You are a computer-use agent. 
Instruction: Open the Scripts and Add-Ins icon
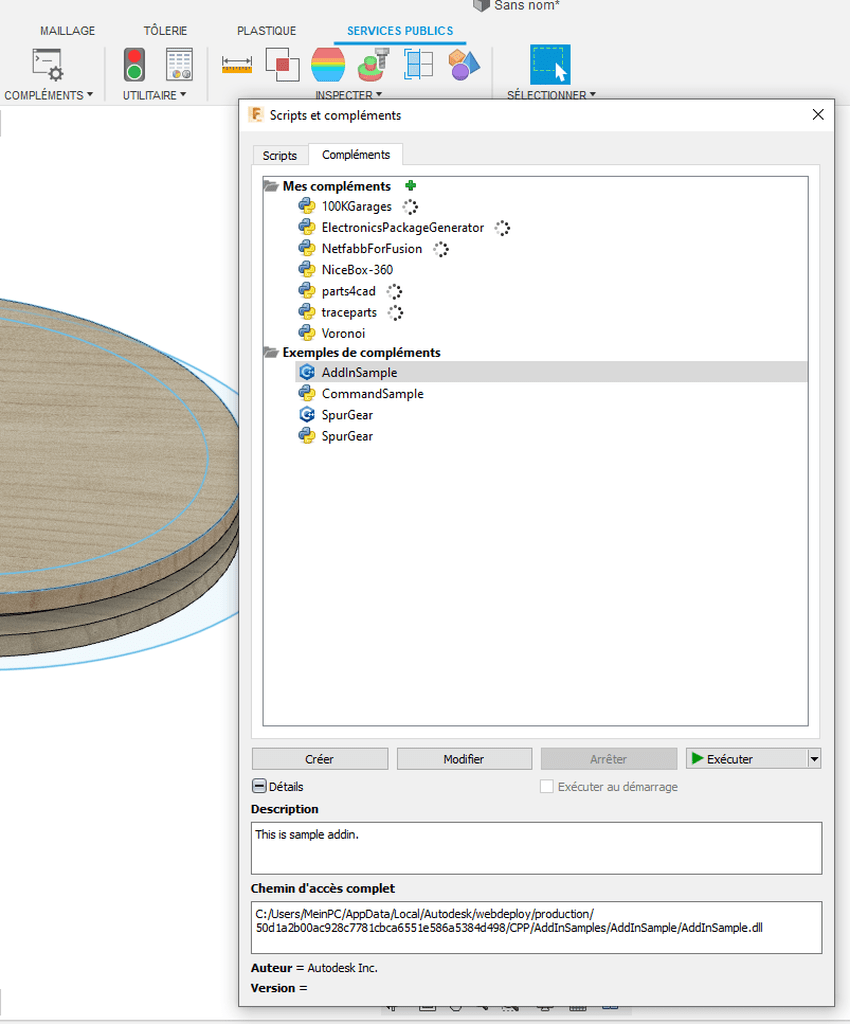pyautogui.click(x=48, y=65)
